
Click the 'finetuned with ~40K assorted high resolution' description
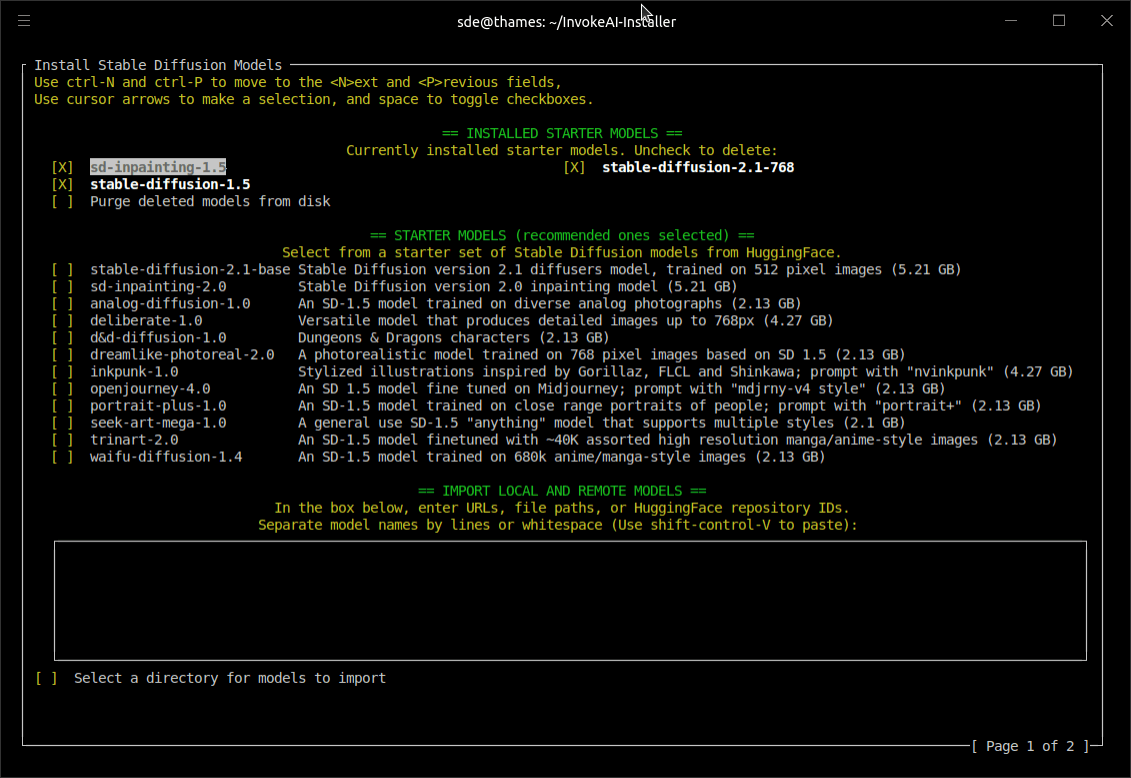pos(677,440)
